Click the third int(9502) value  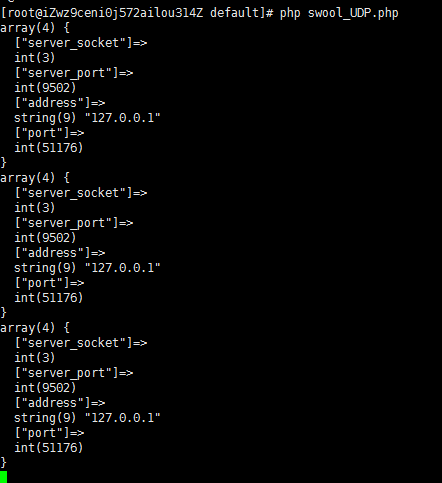[x=45, y=388]
